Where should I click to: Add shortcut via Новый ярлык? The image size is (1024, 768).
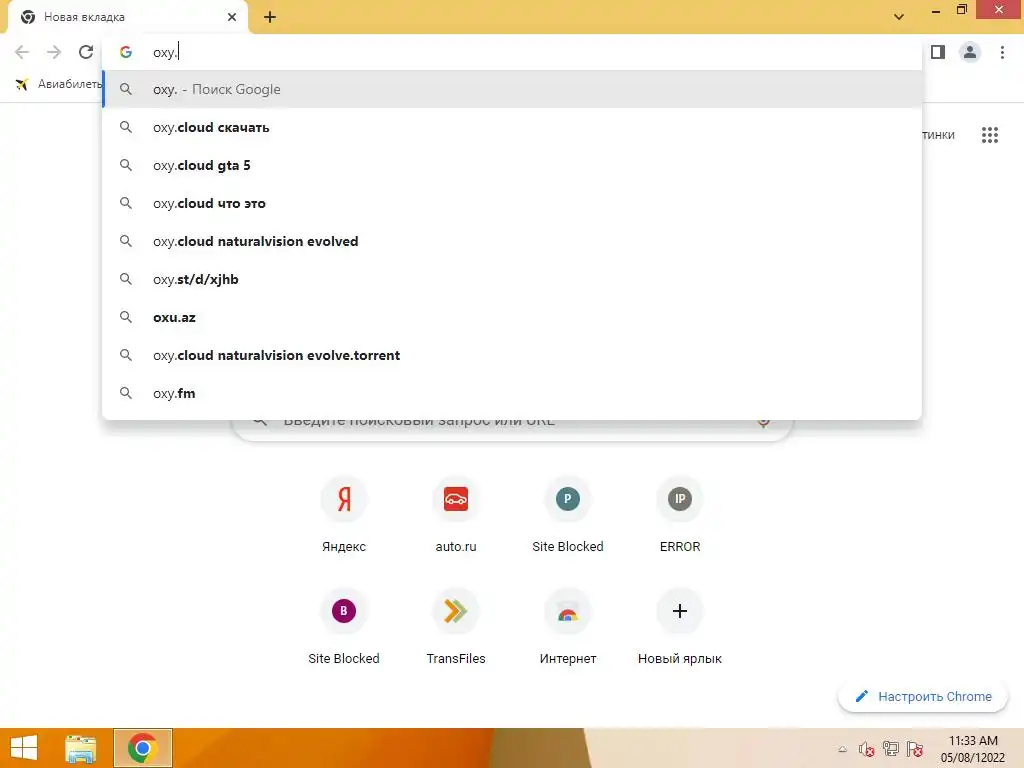(680, 627)
